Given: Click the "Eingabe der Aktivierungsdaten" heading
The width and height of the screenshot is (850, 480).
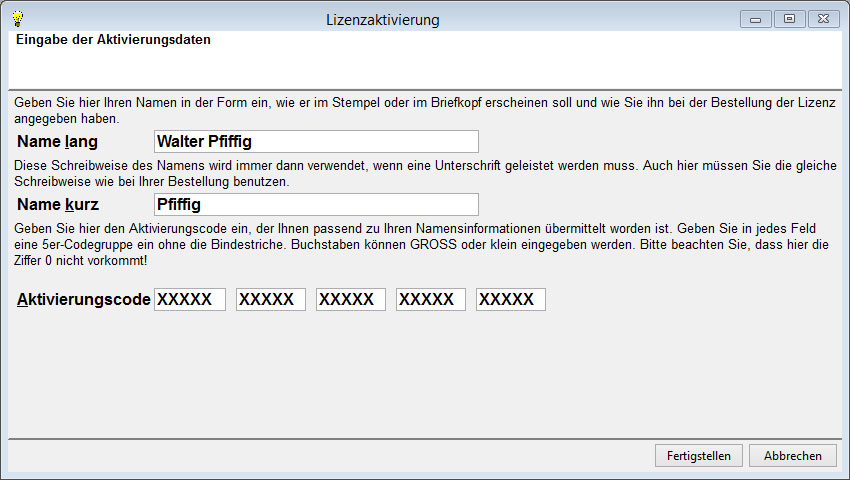Looking at the screenshot, I should 113,41.
